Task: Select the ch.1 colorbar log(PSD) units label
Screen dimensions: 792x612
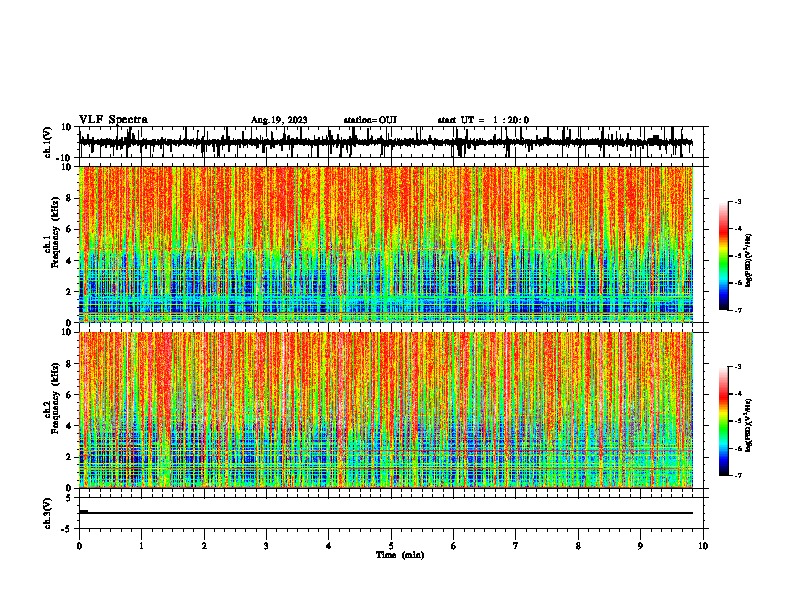Action: [x=749, y=260]
